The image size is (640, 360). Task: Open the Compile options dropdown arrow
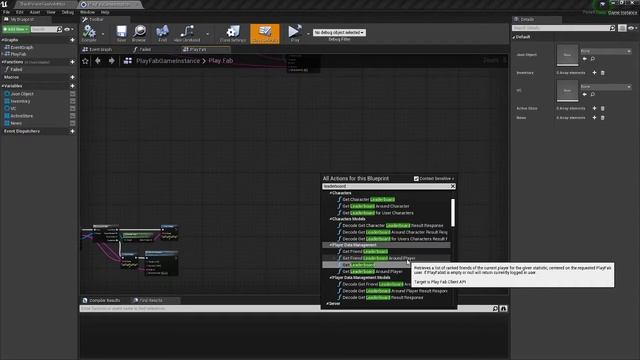[102, 34]
